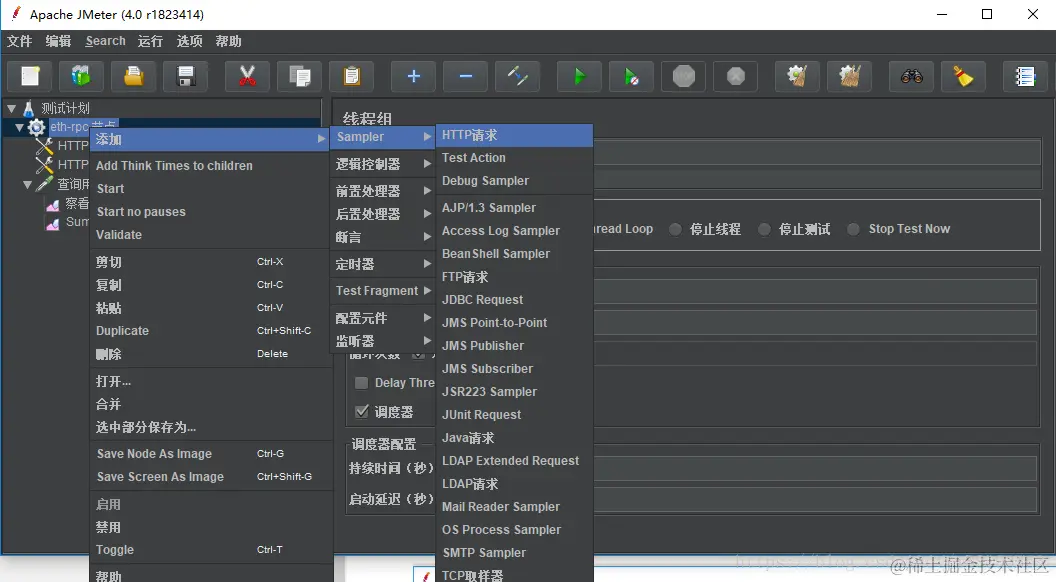Choose JDBC Request sampler
Image resolution: width=1056 pixels, height=582 pixels.
[515, 299]
